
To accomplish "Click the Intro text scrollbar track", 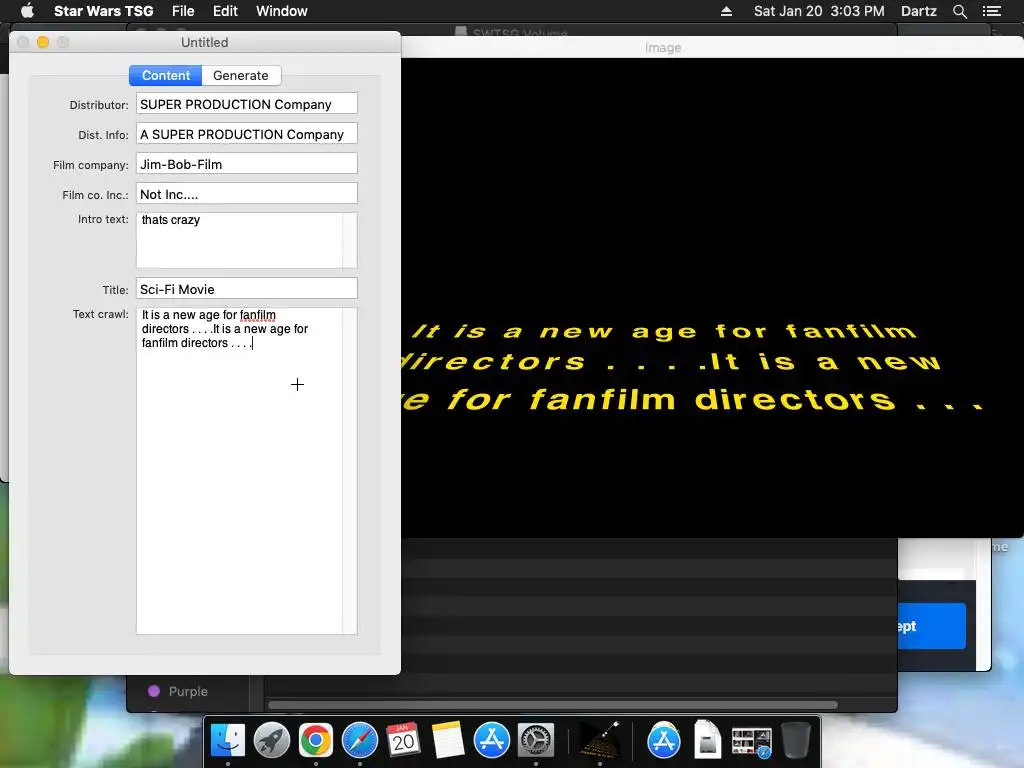I will 350,240.
